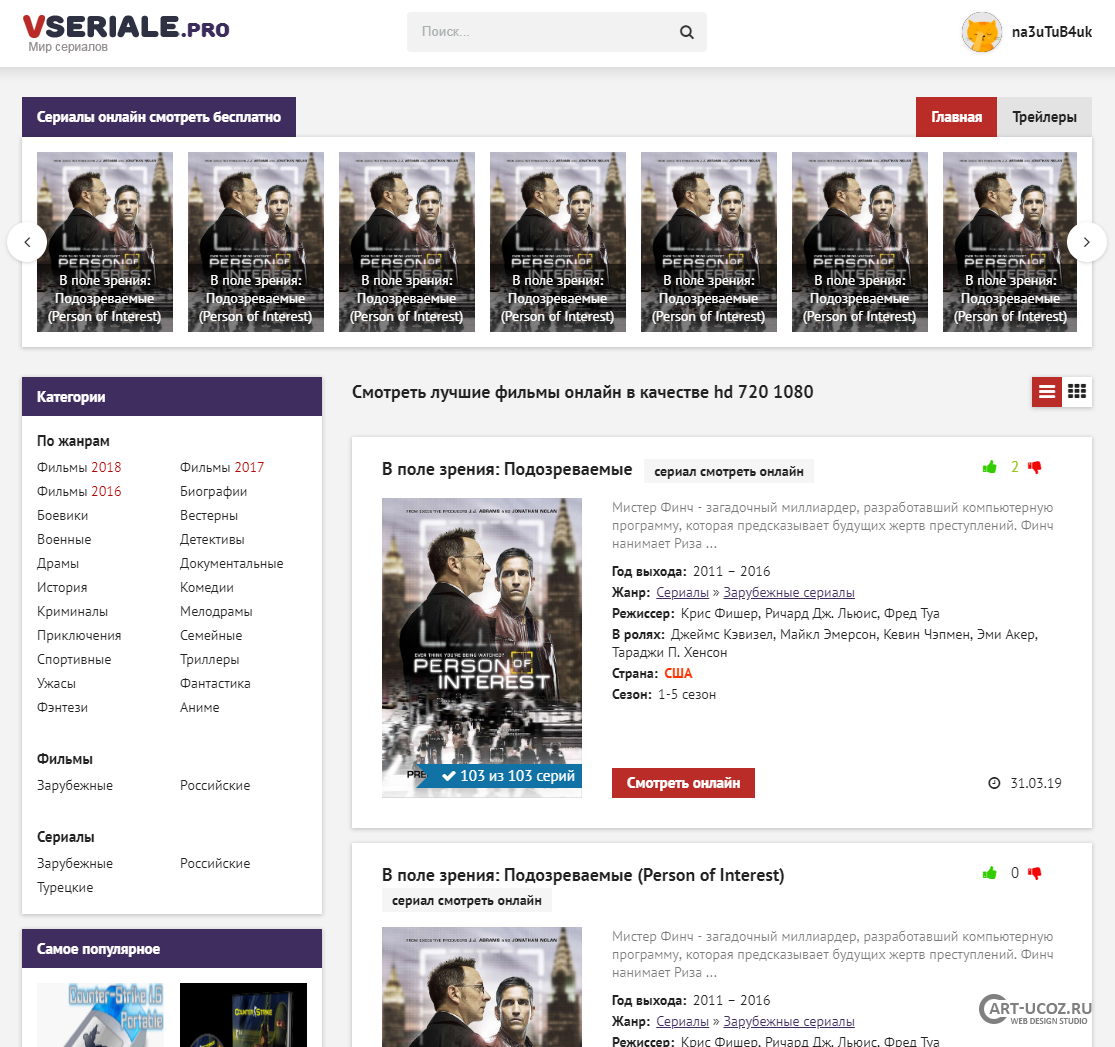Click the сериал смотреть онлайн tag in first card
This screenshot has height=1047, width=1115.
point(729,472)
